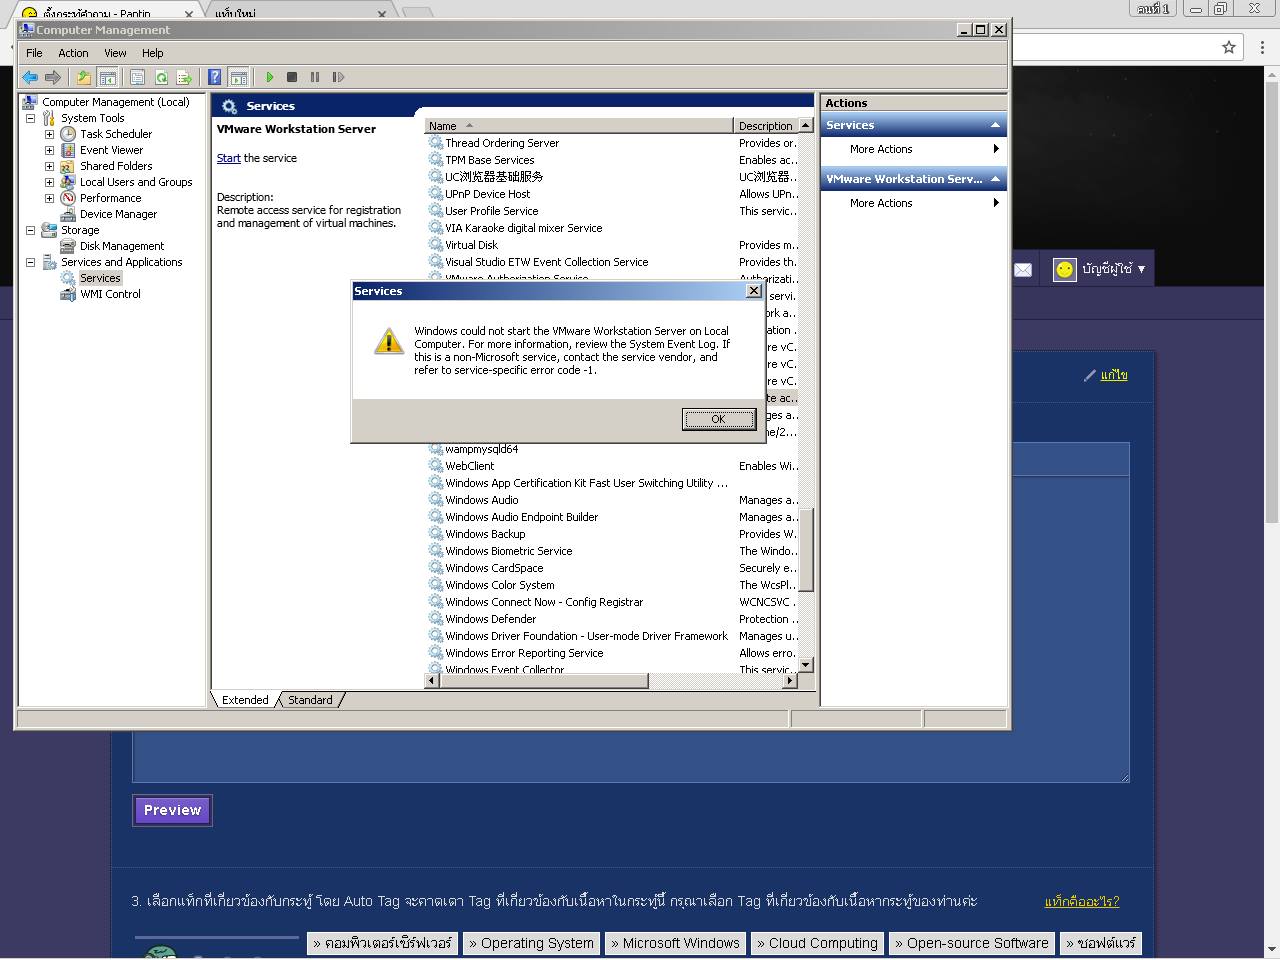
Task: Expand the Event Viewer tree node
Action: pyautogui.click(x=49, y=150)
